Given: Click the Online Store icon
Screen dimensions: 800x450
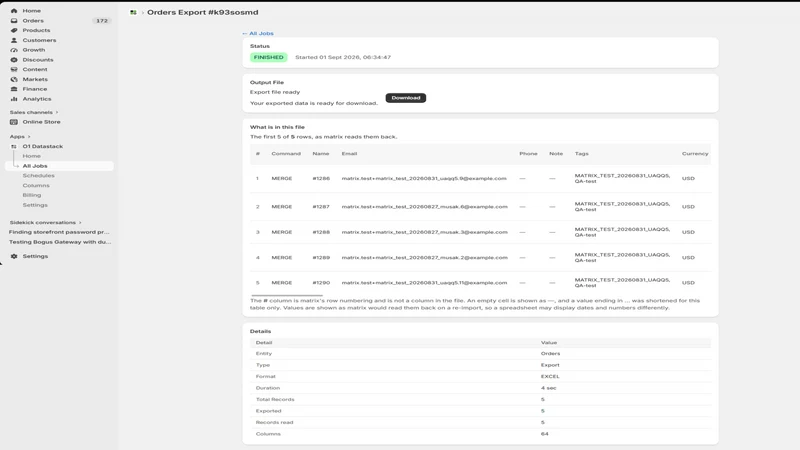Looking at the screenshot, I should pos(14,122).
